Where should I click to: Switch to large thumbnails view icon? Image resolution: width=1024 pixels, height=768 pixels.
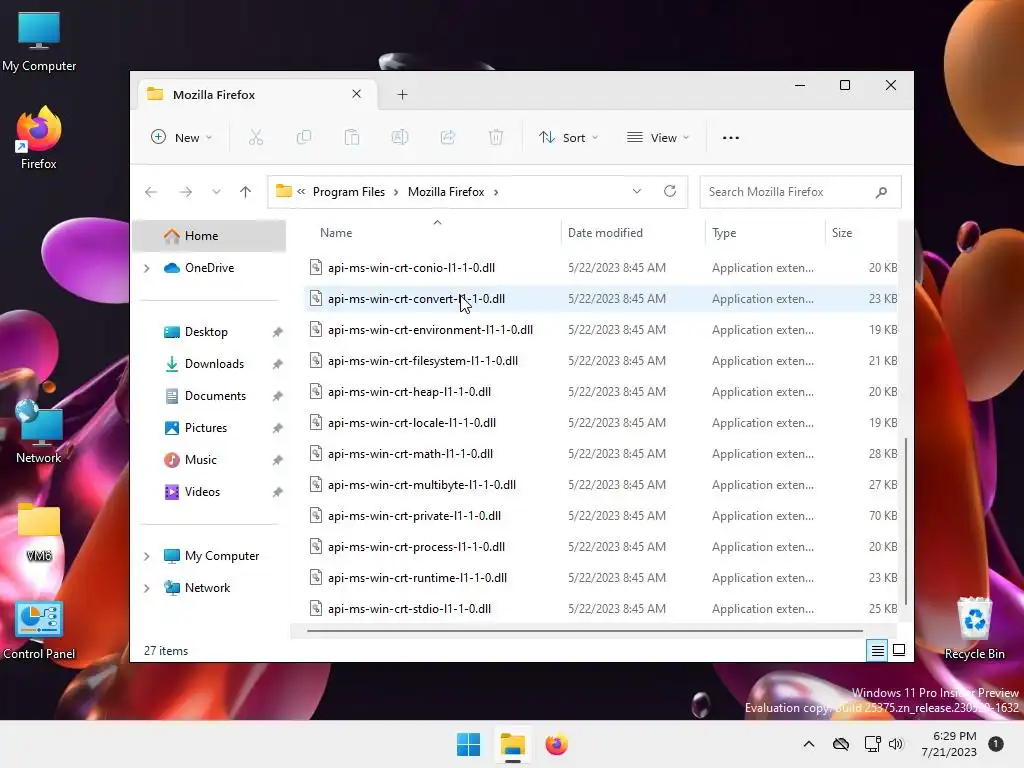(x=899, y=650)
